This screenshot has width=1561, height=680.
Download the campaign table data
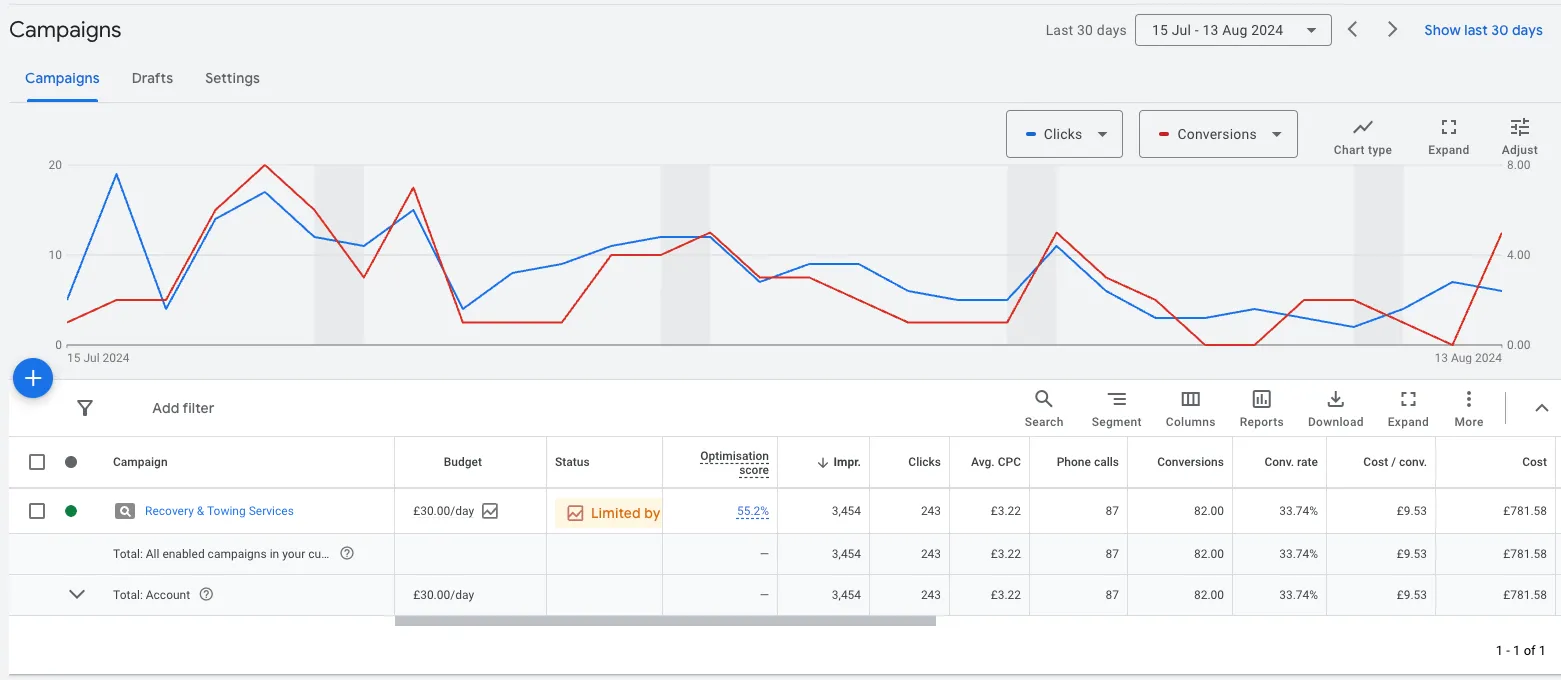click(1335, 408)
